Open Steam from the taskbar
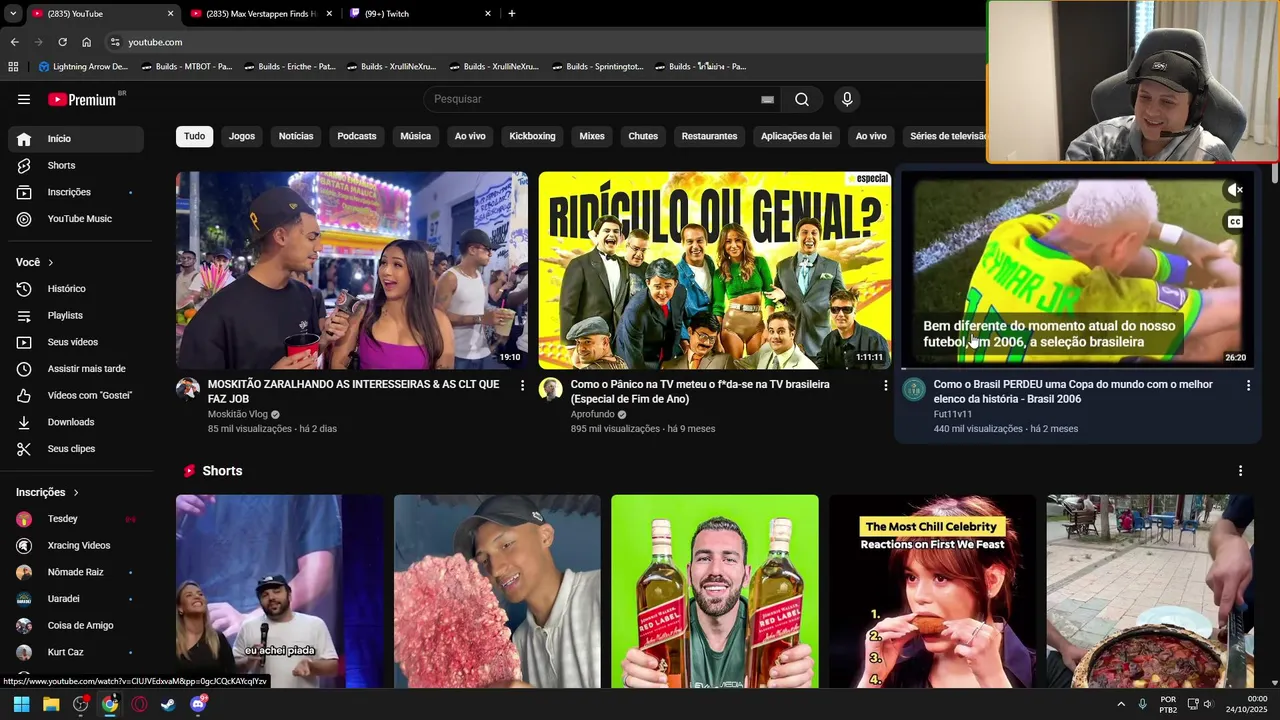The image size is (1280, 720). click(168, 704)
